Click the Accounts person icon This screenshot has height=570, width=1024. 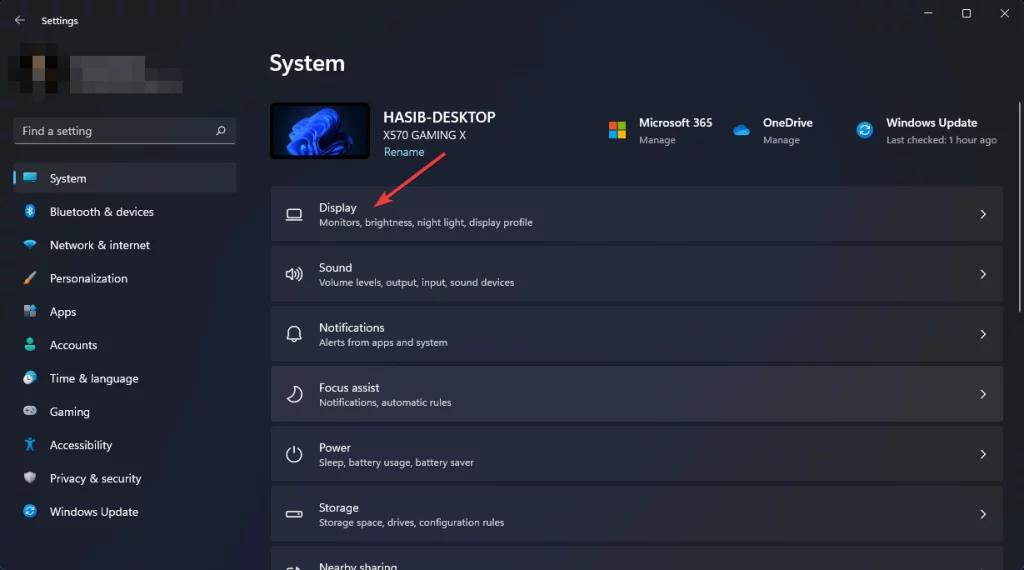point(30,344)
